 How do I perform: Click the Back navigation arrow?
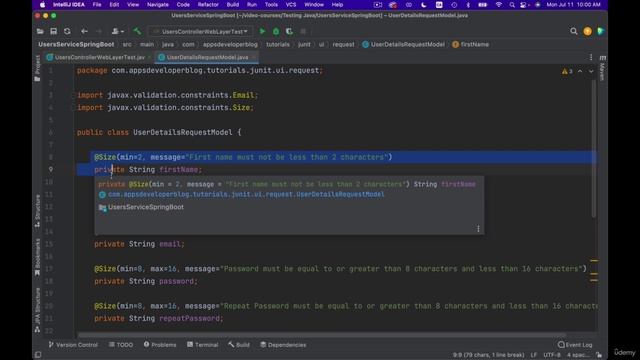[x=84, y=31]
